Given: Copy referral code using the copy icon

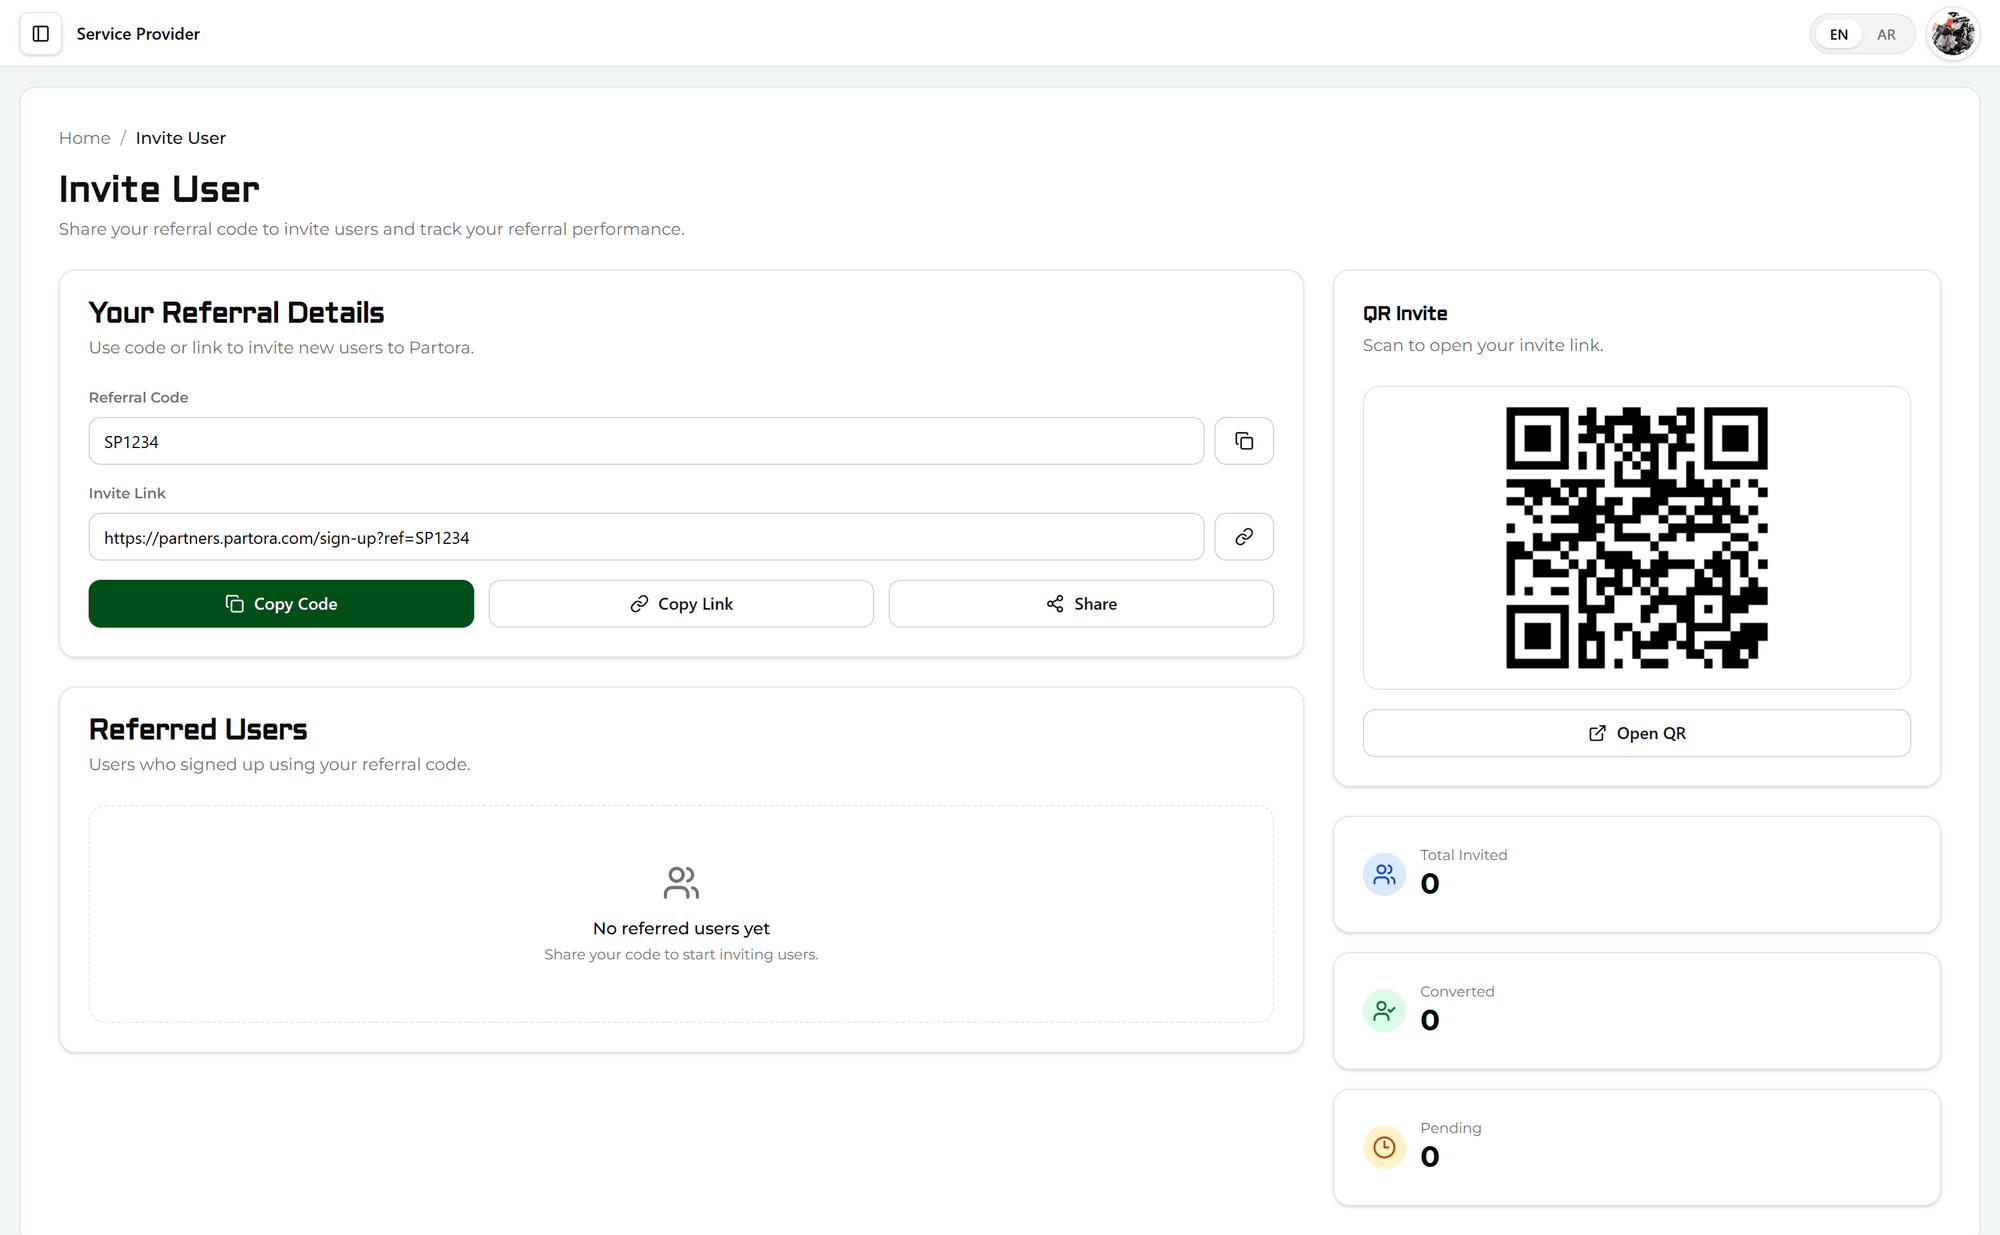Looking at the screenshot, I should [1244, 441].
